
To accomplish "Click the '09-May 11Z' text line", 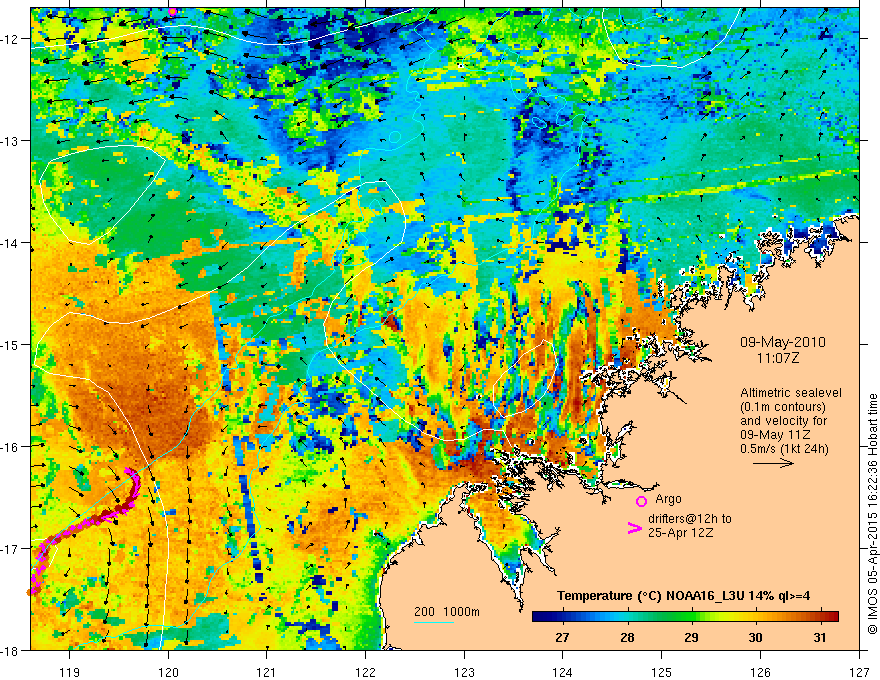I will [x=774, y=435].
